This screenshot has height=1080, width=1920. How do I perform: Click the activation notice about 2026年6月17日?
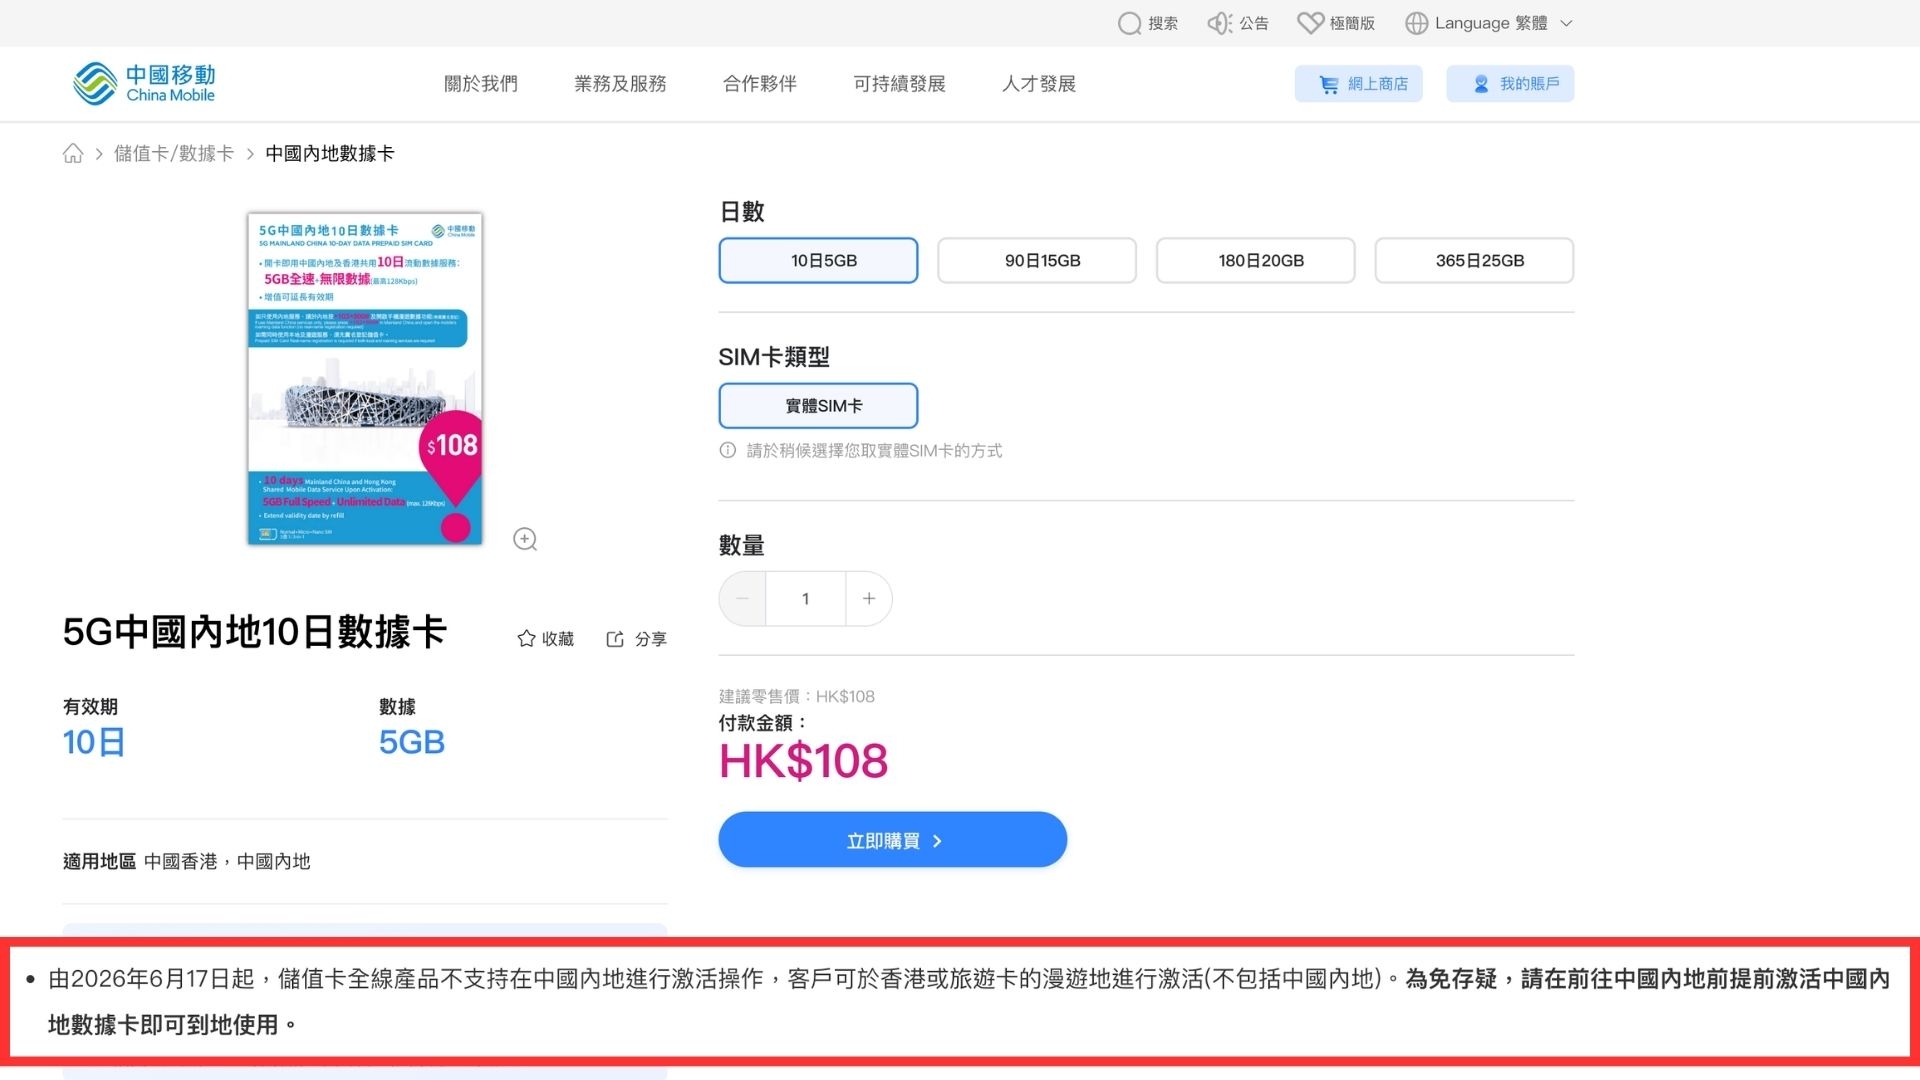[960, 1001]
